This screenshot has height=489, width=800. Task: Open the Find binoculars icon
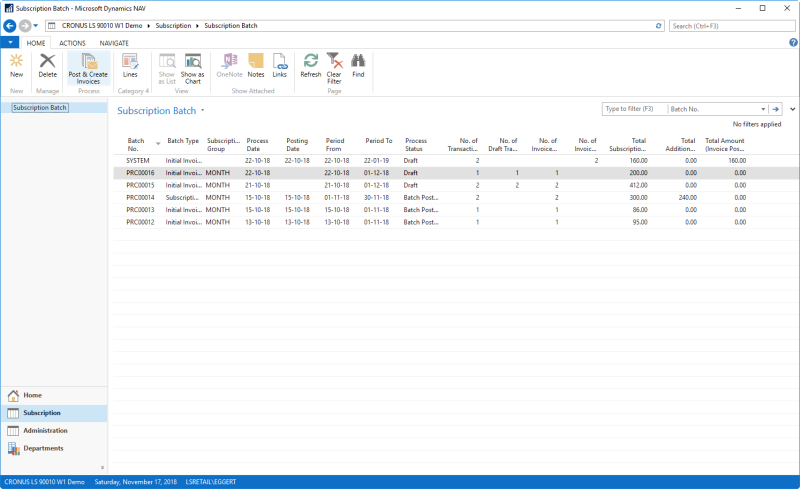(x=358, y=66)
